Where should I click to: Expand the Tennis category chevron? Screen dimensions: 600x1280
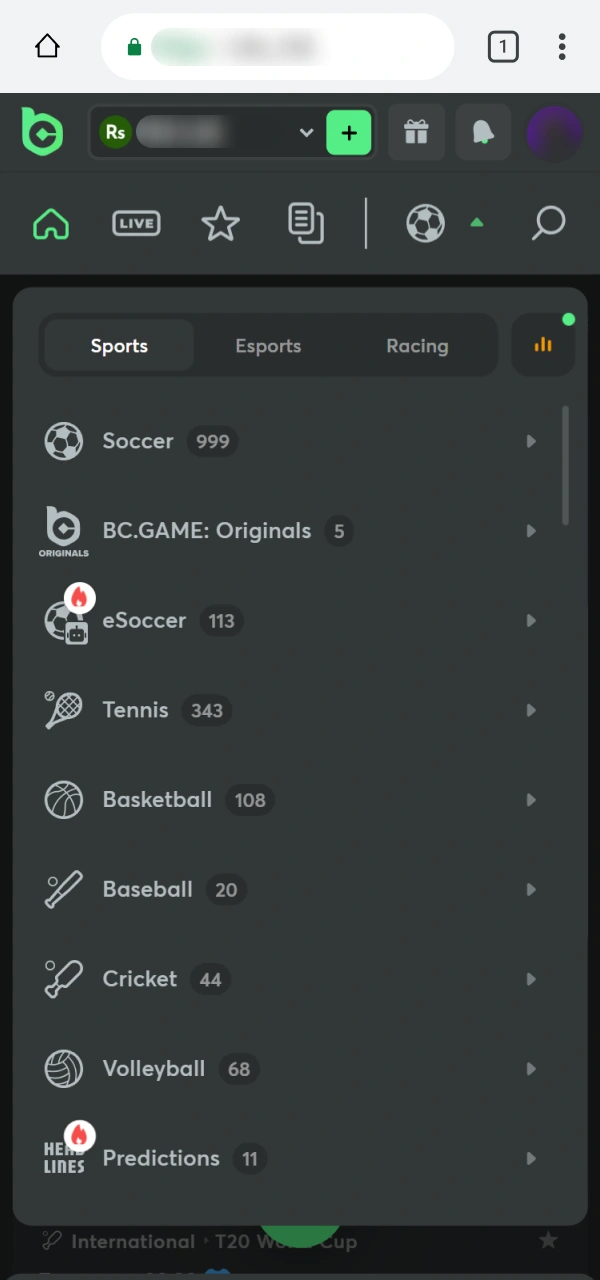[x=531, y=710]
